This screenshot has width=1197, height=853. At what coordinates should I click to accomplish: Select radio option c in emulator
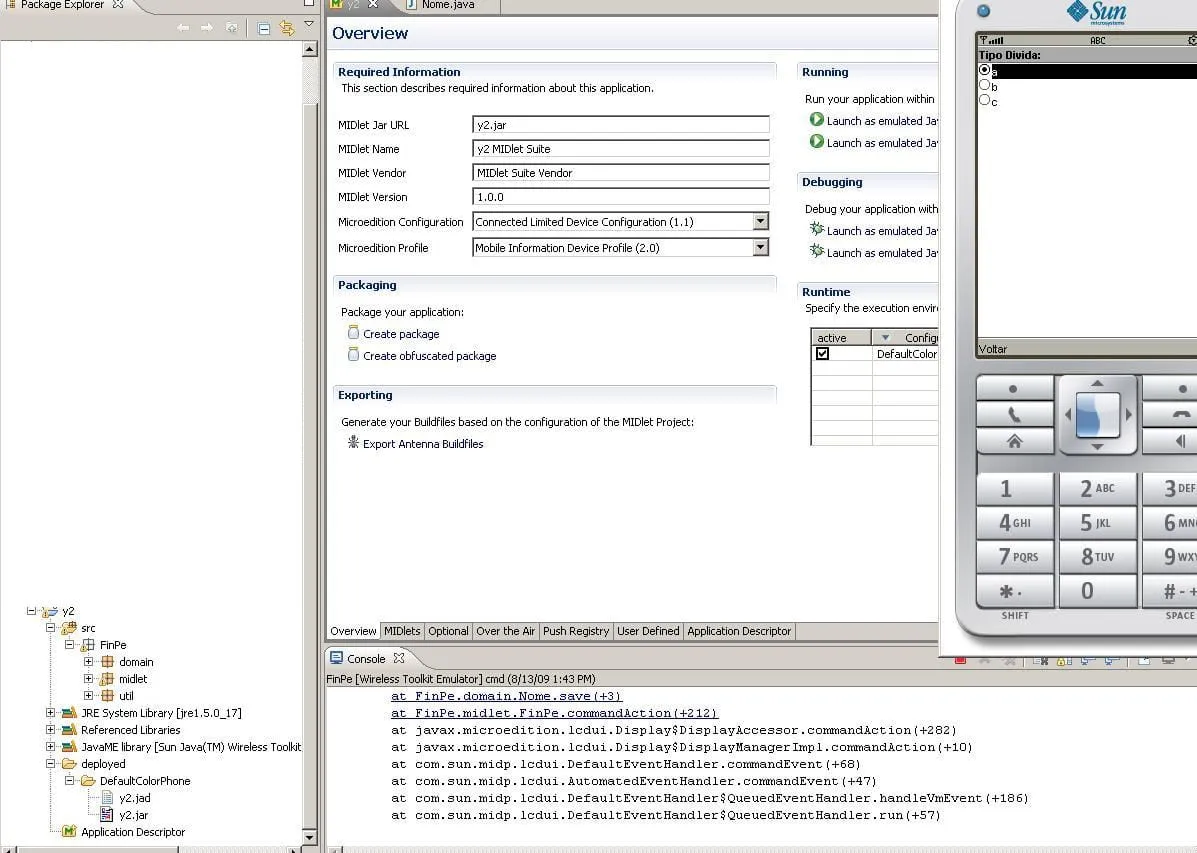[985, 101]
